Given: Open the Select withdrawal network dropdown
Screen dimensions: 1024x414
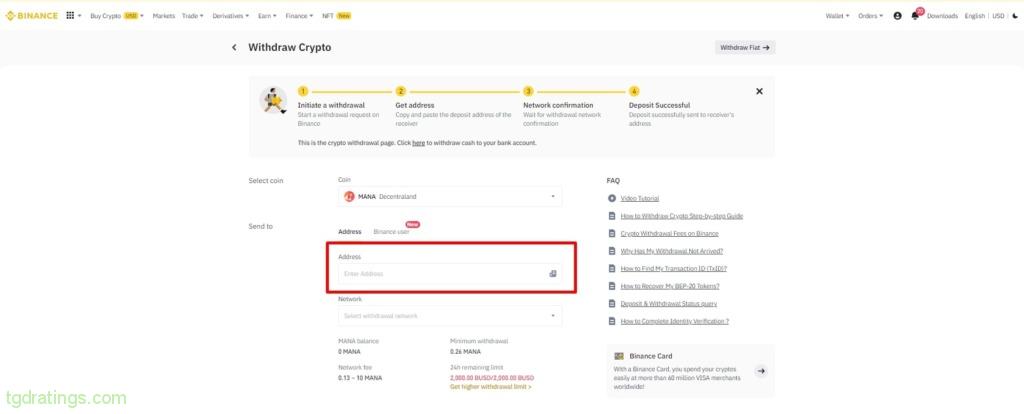Looking at the screenshot, I should pyautogui.click(x=450, y=316).
